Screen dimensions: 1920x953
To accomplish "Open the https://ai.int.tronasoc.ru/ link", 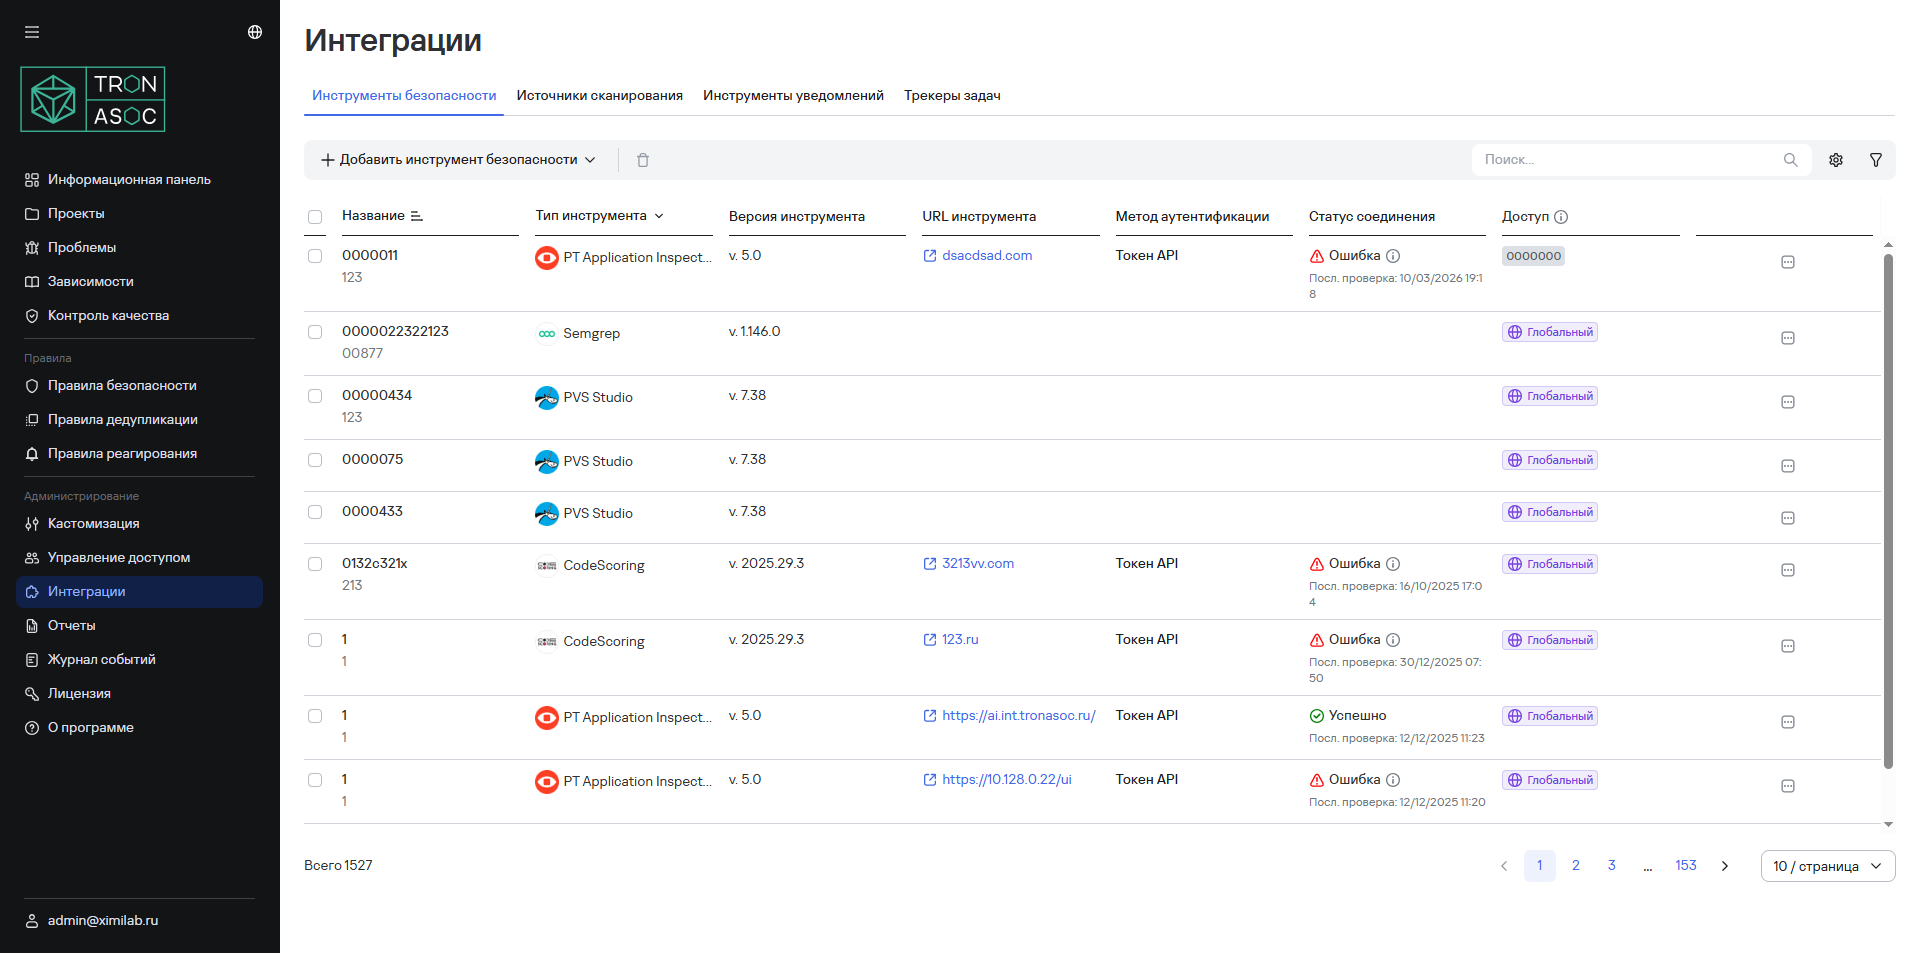I will pyautogui.click(x=1018, y=716).
